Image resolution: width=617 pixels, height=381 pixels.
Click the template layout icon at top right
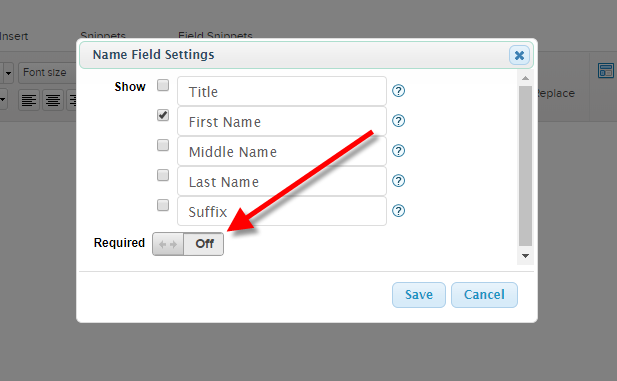click(606, 70)
